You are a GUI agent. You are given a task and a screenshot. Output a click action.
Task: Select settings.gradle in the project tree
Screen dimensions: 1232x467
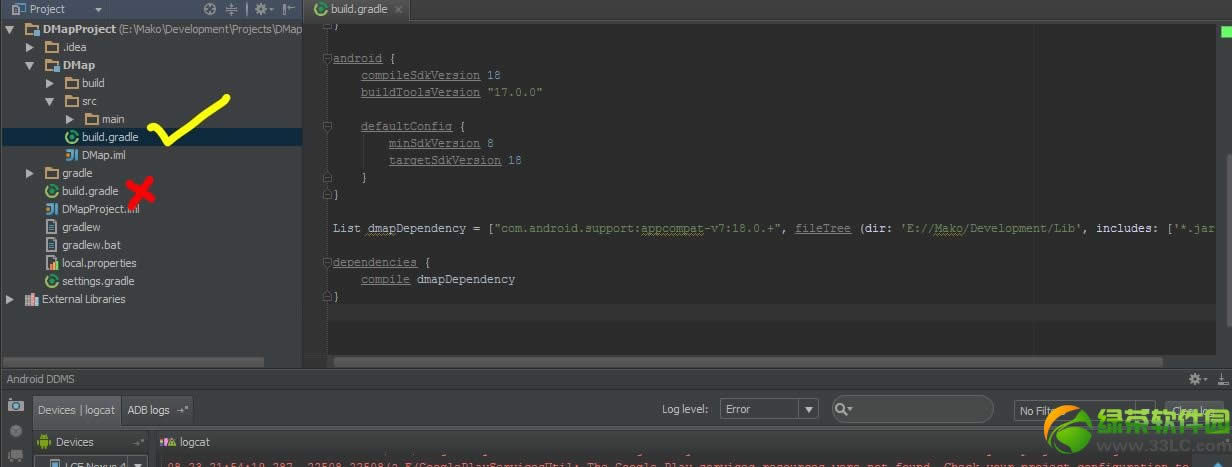coord(97,281)
